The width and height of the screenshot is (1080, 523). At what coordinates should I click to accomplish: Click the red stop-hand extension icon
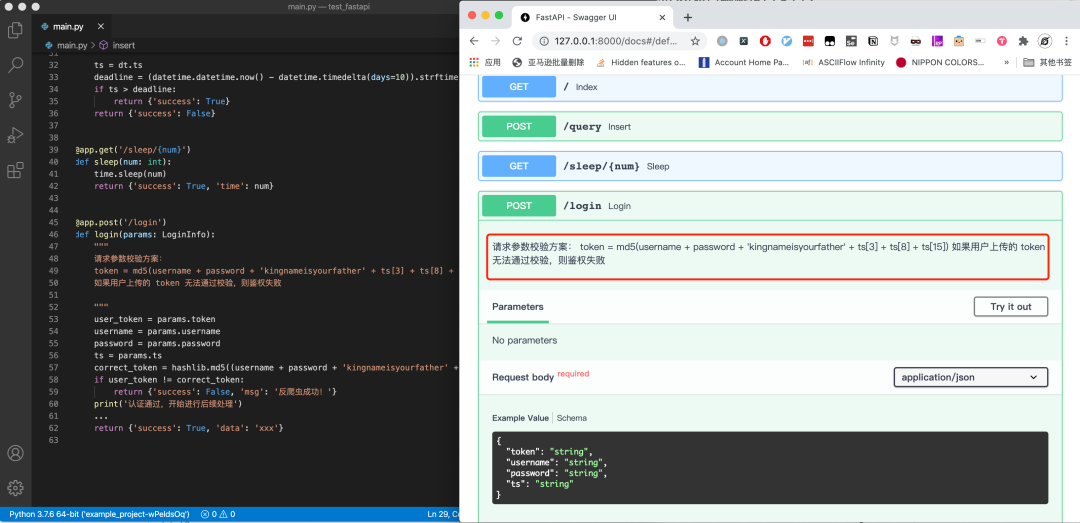pyautogui.click(x=765, y=41)
